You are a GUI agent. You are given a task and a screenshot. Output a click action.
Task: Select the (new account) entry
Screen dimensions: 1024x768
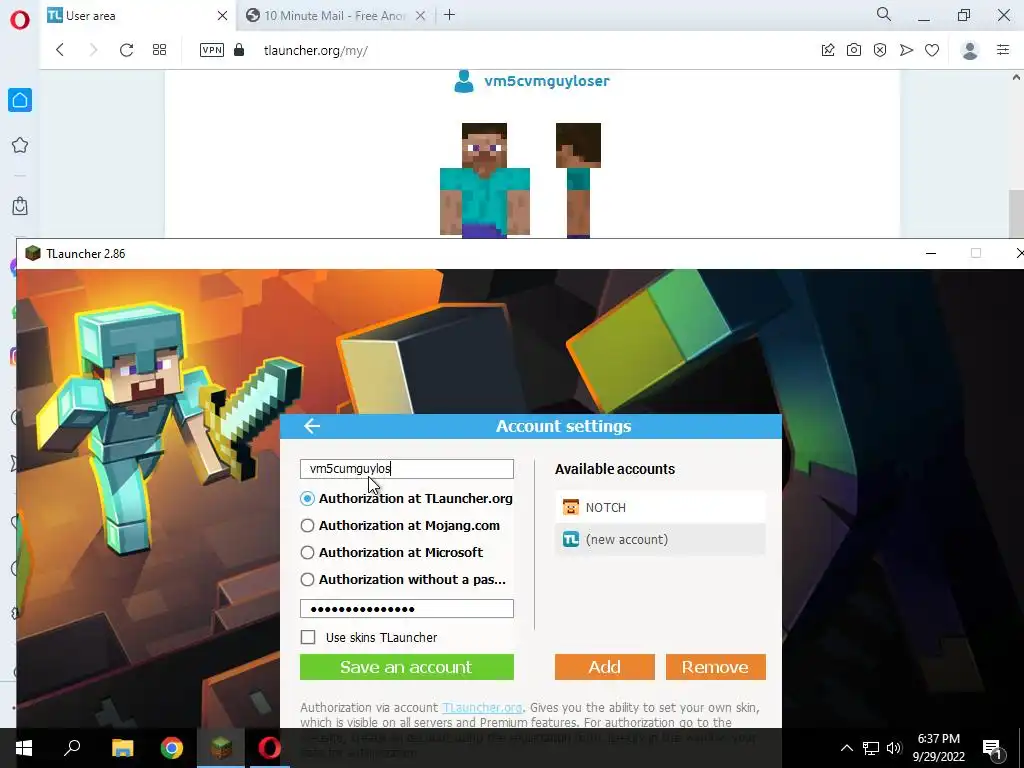[x=660, y=539]
